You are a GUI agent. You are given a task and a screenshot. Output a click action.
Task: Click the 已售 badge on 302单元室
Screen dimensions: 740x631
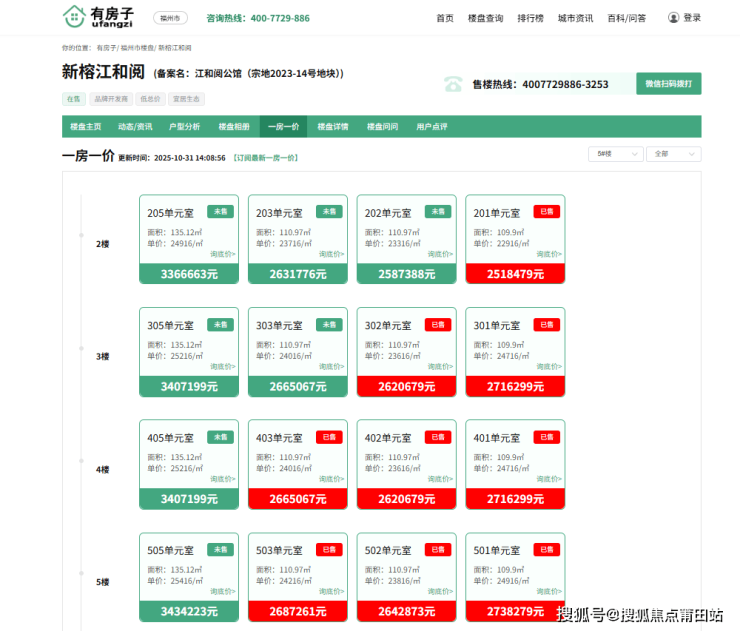[x=437, y=325]
